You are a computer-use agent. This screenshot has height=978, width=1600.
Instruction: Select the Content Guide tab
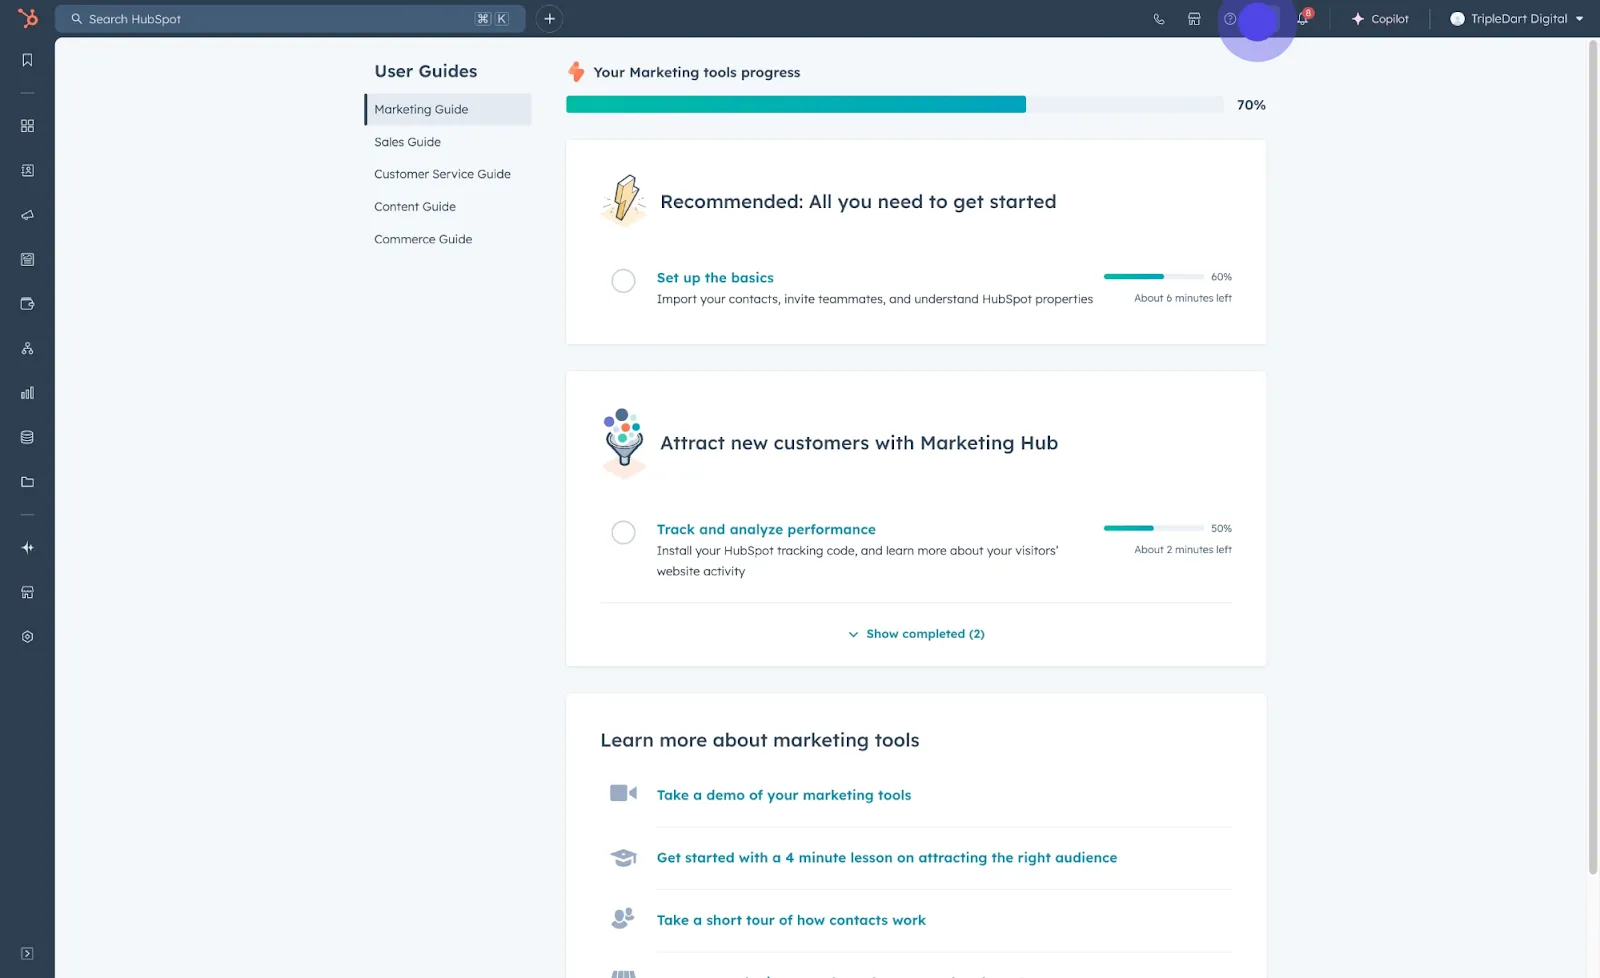click(415, 207)
